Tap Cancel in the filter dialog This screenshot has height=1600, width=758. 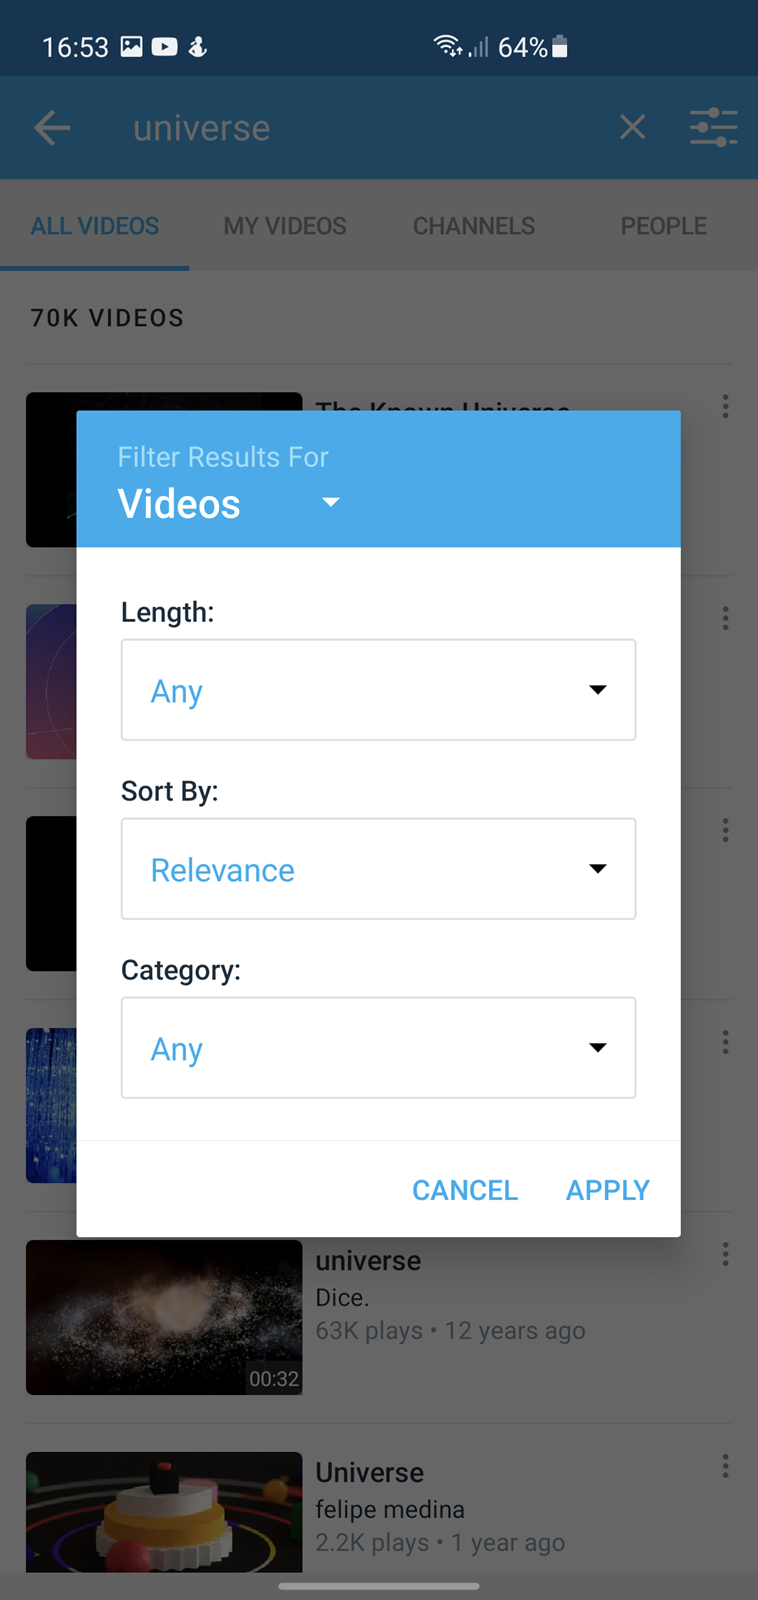click(465, 1190)
